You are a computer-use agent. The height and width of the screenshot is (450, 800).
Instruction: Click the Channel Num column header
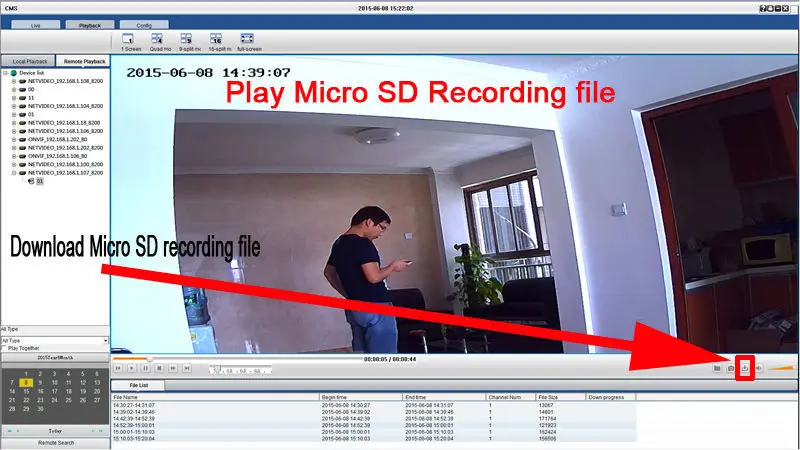coord(511,397)
